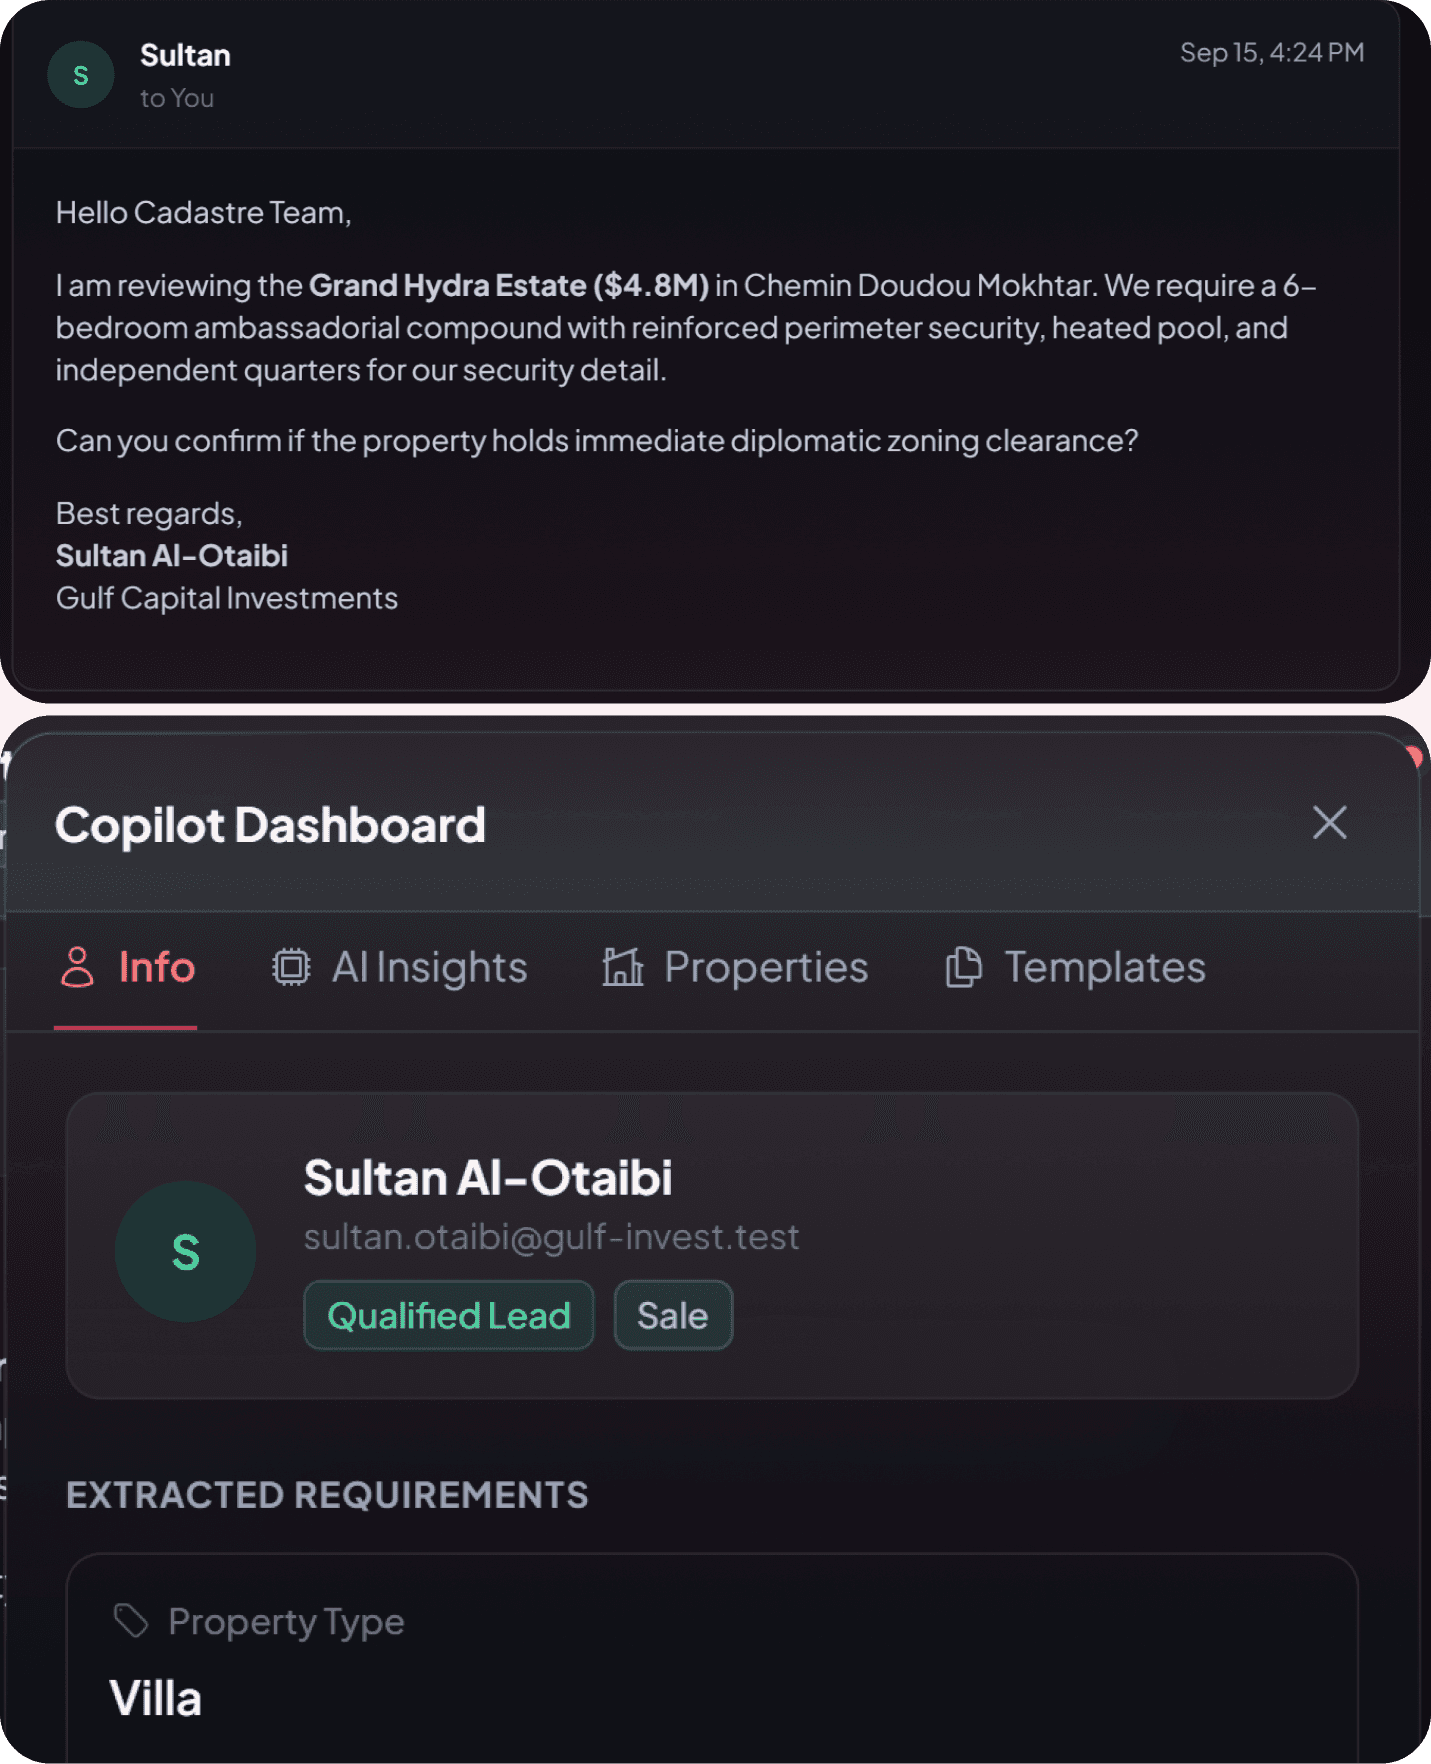Select the Info person icon
Viewport: 1431px width, 1764px height.
77,967
